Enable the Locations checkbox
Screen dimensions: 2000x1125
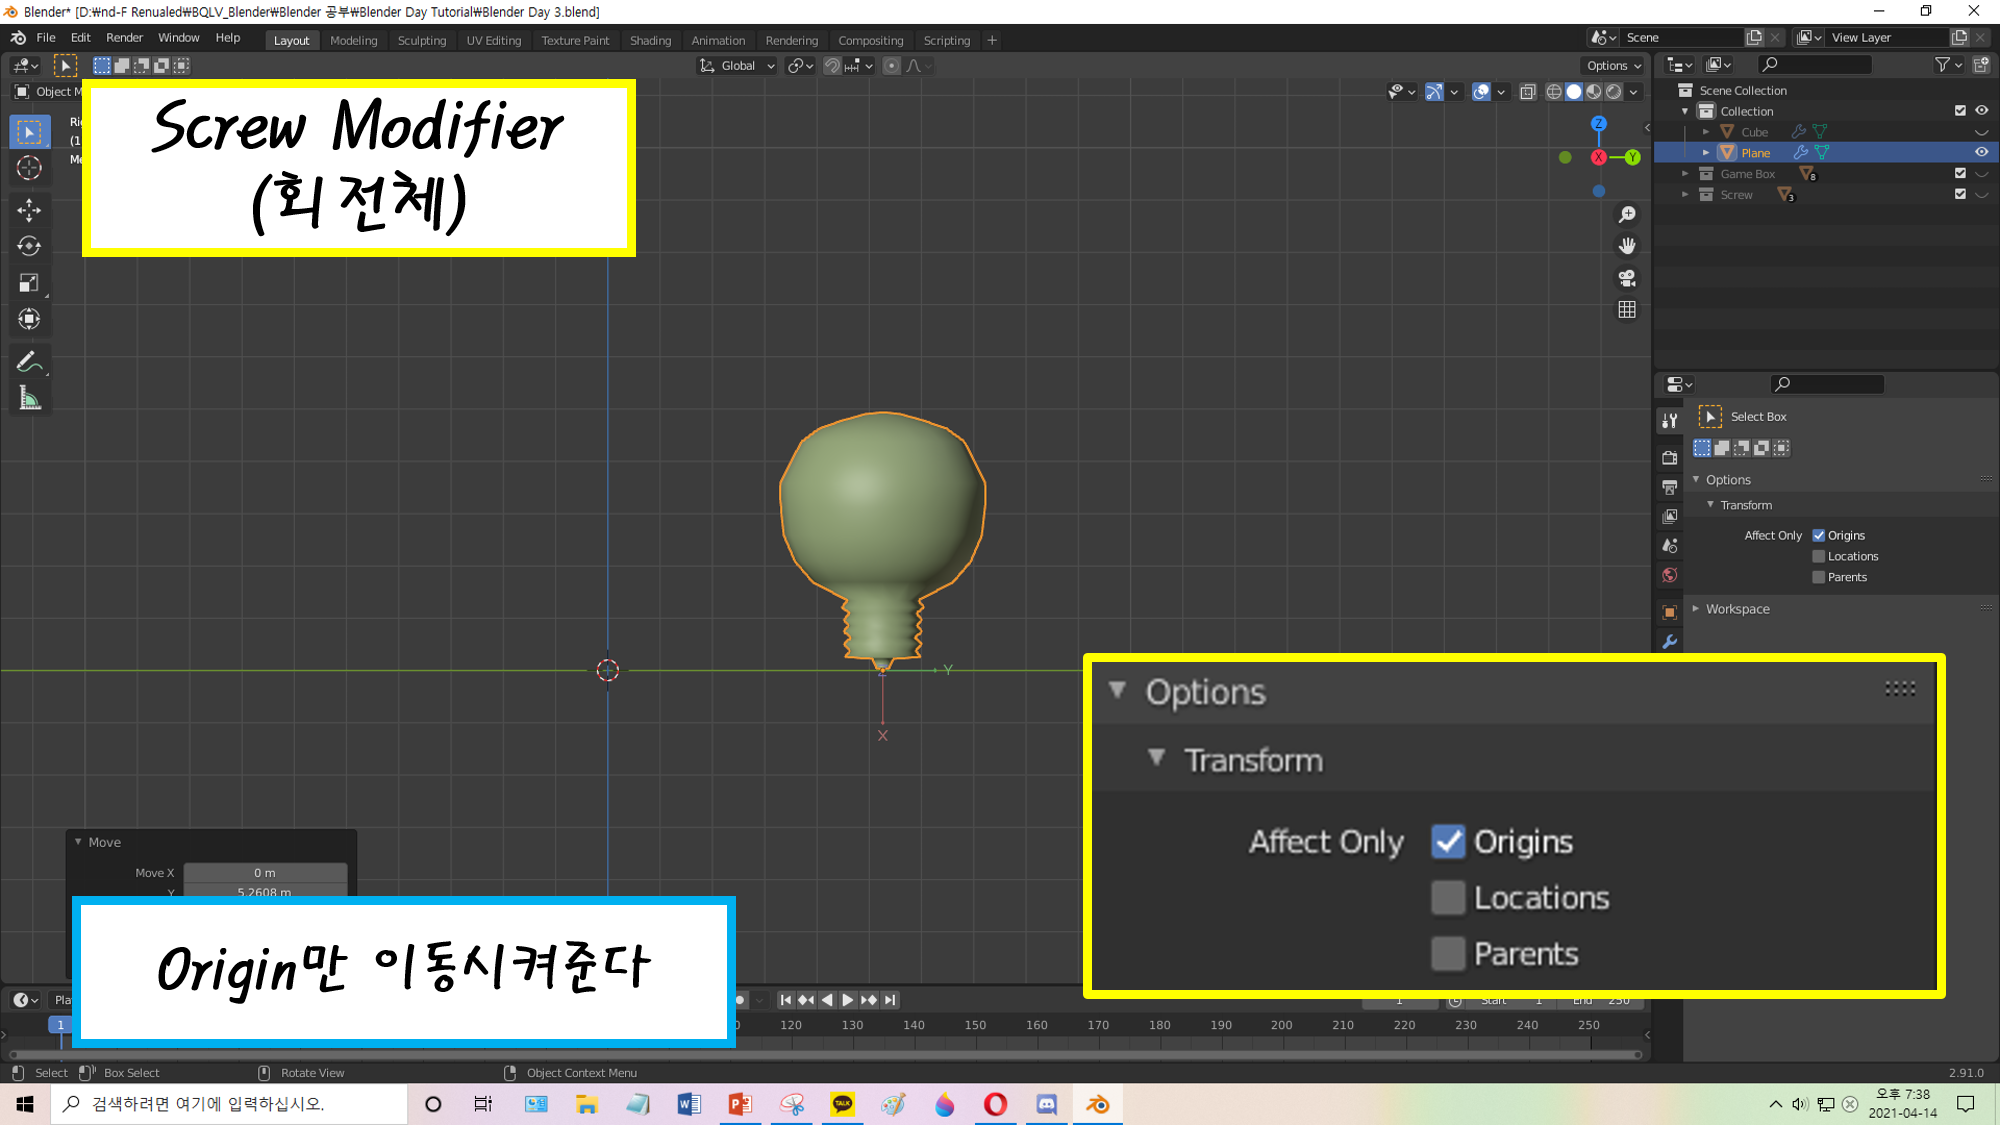coord(1819,556)
